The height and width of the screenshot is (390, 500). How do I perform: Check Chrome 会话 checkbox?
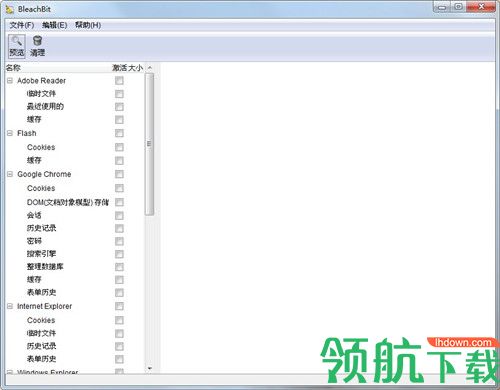[x=119, y=216]
